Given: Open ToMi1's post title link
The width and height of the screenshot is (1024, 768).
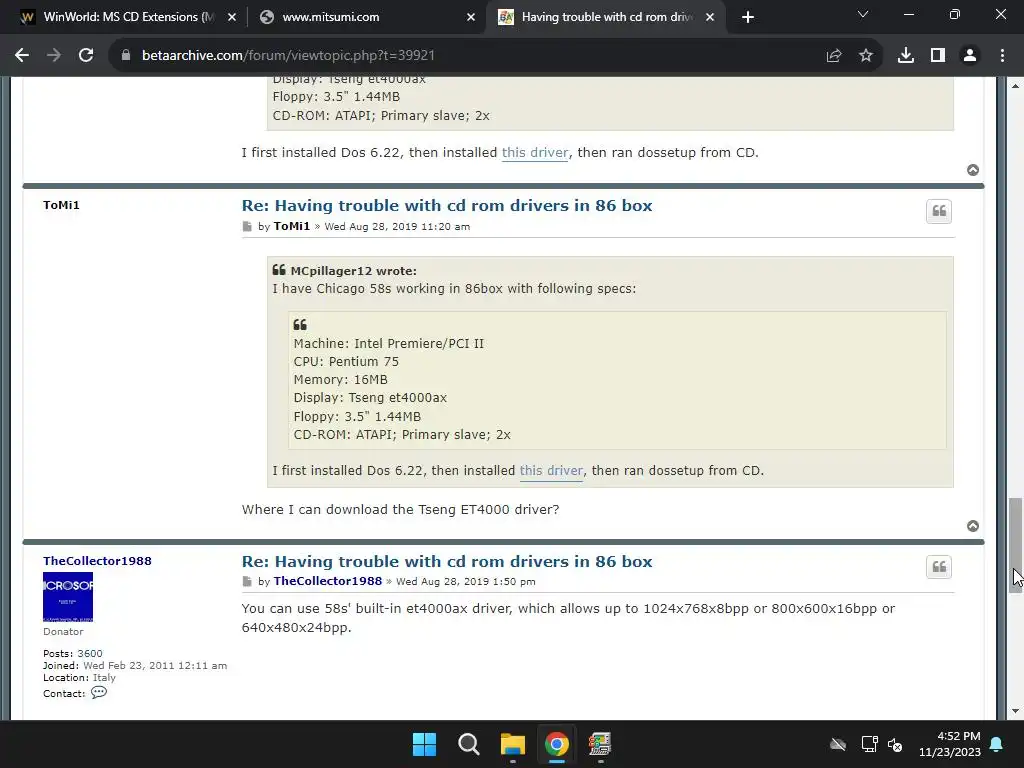Looking at the screenshot, I should point(447,205).
